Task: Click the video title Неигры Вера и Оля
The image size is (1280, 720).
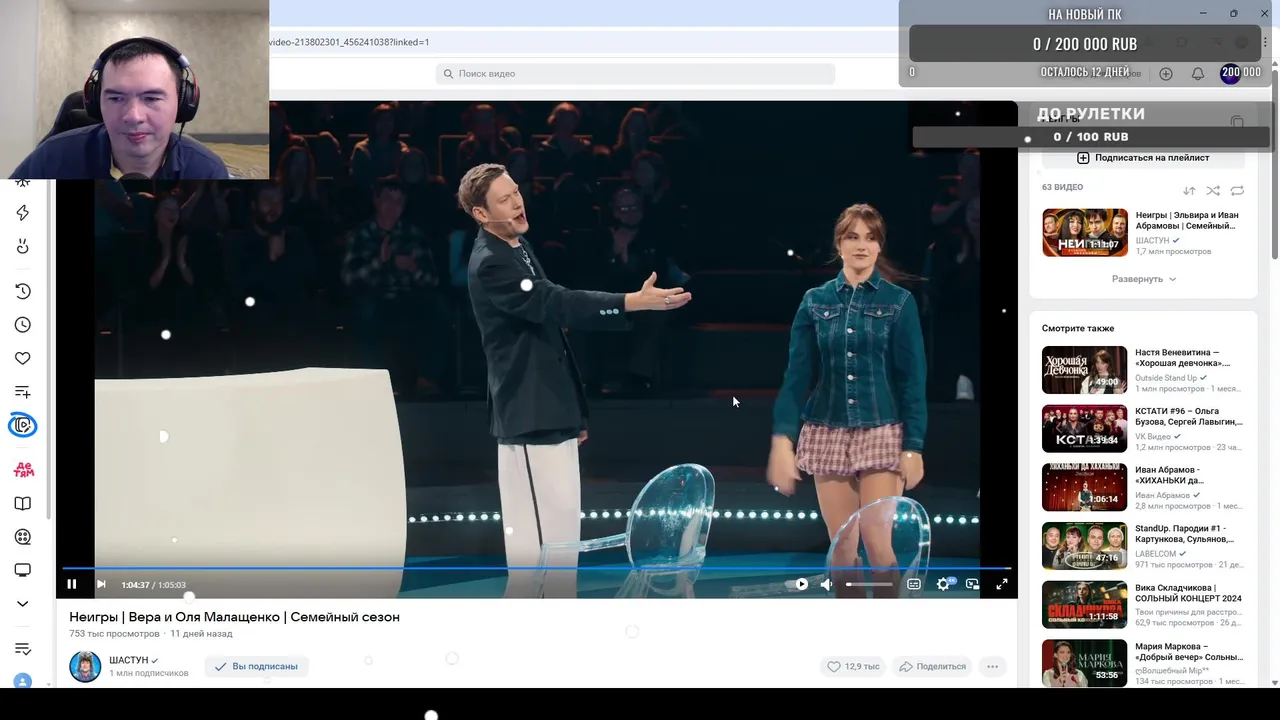Action: [x=234, y=617]
